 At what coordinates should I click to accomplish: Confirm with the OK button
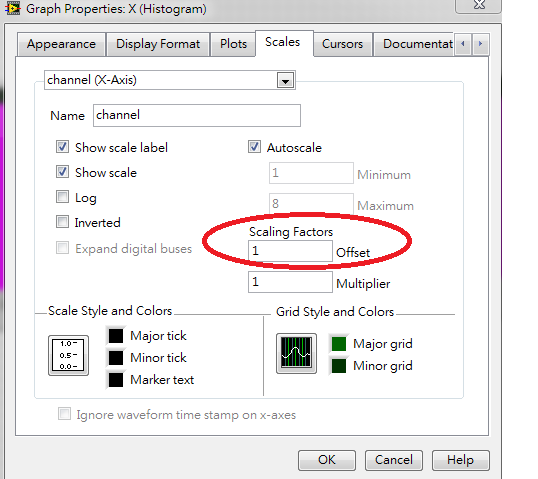[x=327, y=460]
